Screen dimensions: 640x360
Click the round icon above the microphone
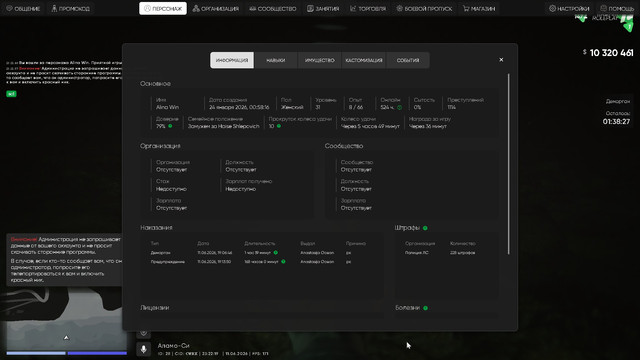tap(144, 333)
